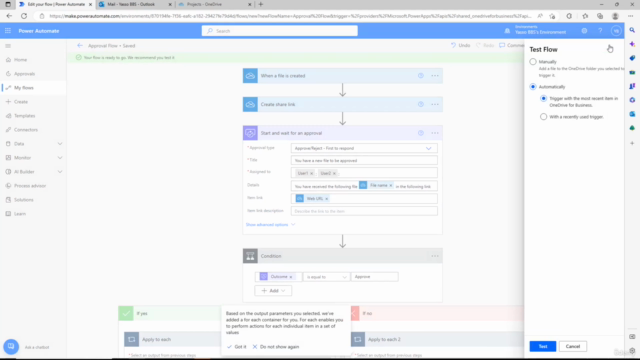Click Do not show again in the tooltip
The image size is (640, 360).
pos(276,347)
